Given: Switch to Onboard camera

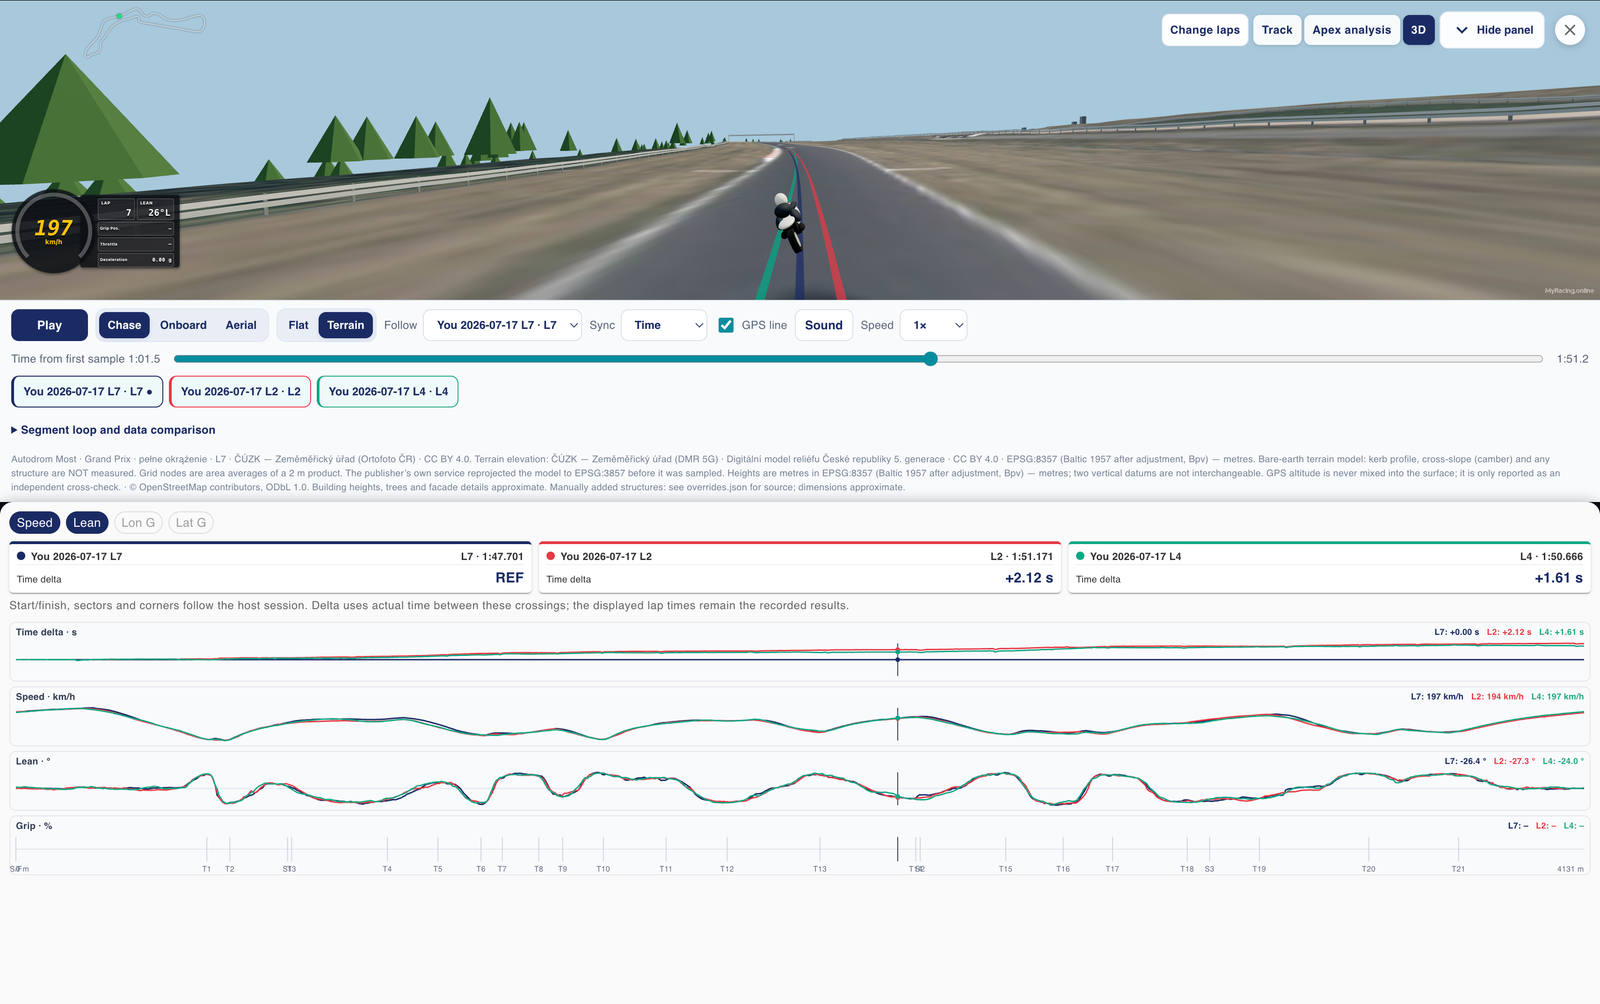Looking at the screenshot, I should (183, 325).
